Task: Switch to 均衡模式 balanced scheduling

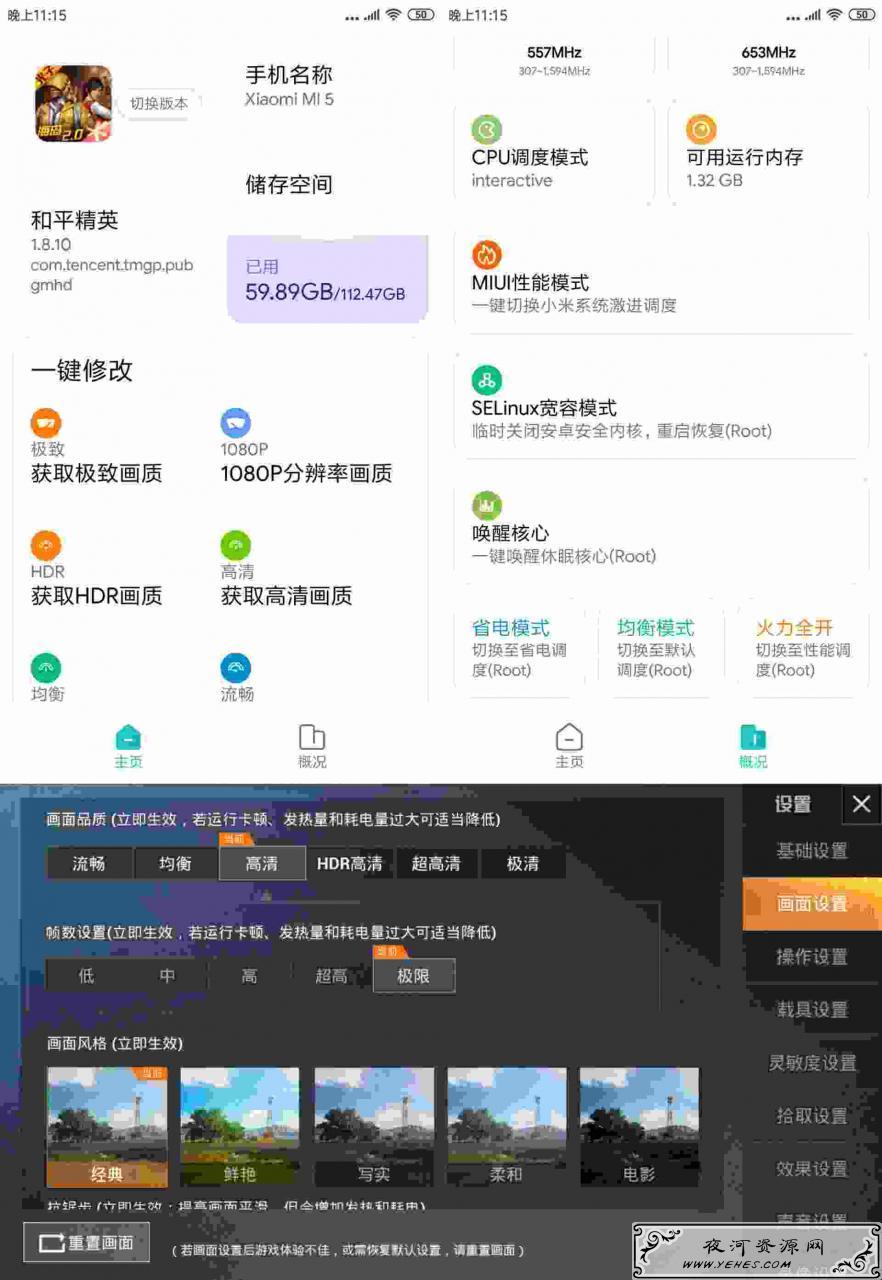Action: point(661,649)
